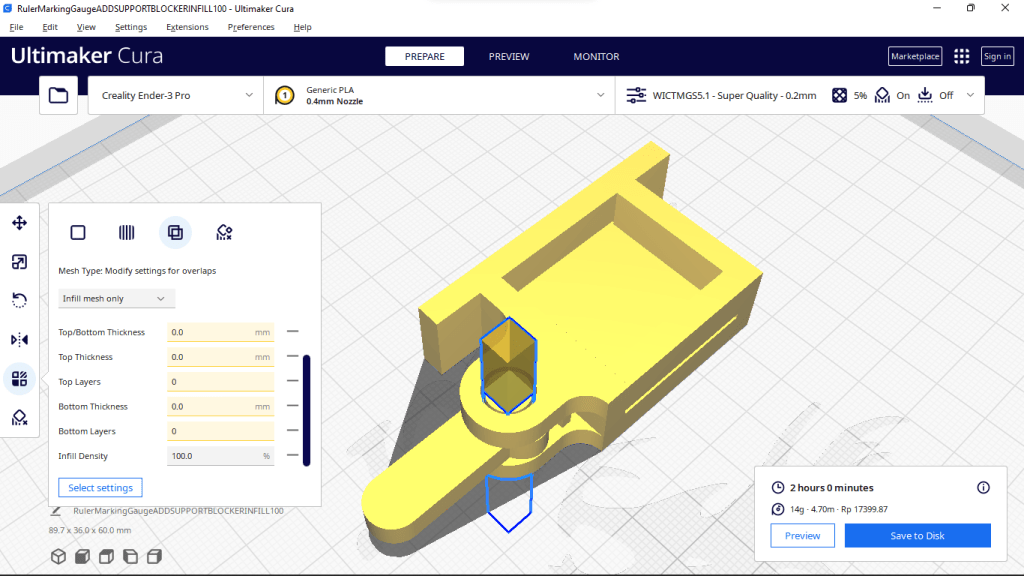The width and height of the screenshot is (1024, 576).
Task: Remove the Top Thickness setting
Action: (x=293, y=357)
